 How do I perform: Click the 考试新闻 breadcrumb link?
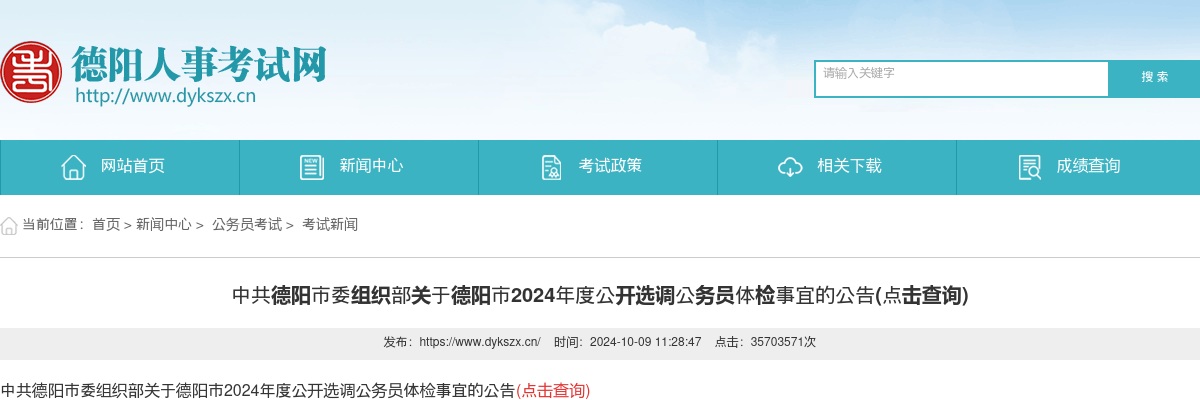(x=330, y=225)
